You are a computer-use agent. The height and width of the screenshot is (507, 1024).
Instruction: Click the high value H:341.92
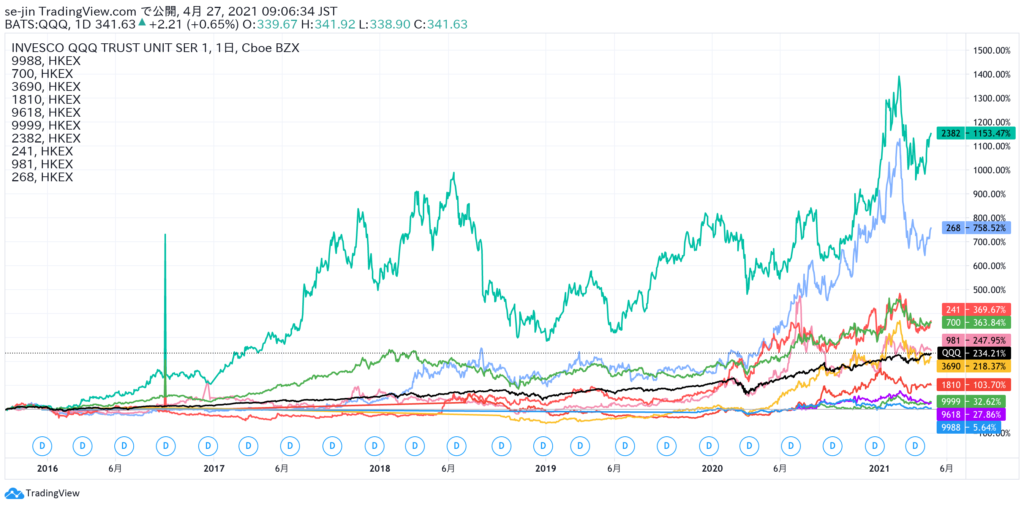tap(328, 24)
